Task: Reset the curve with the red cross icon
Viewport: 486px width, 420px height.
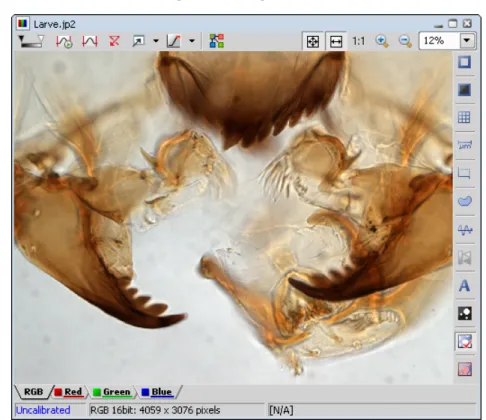Action: point(114,41)
